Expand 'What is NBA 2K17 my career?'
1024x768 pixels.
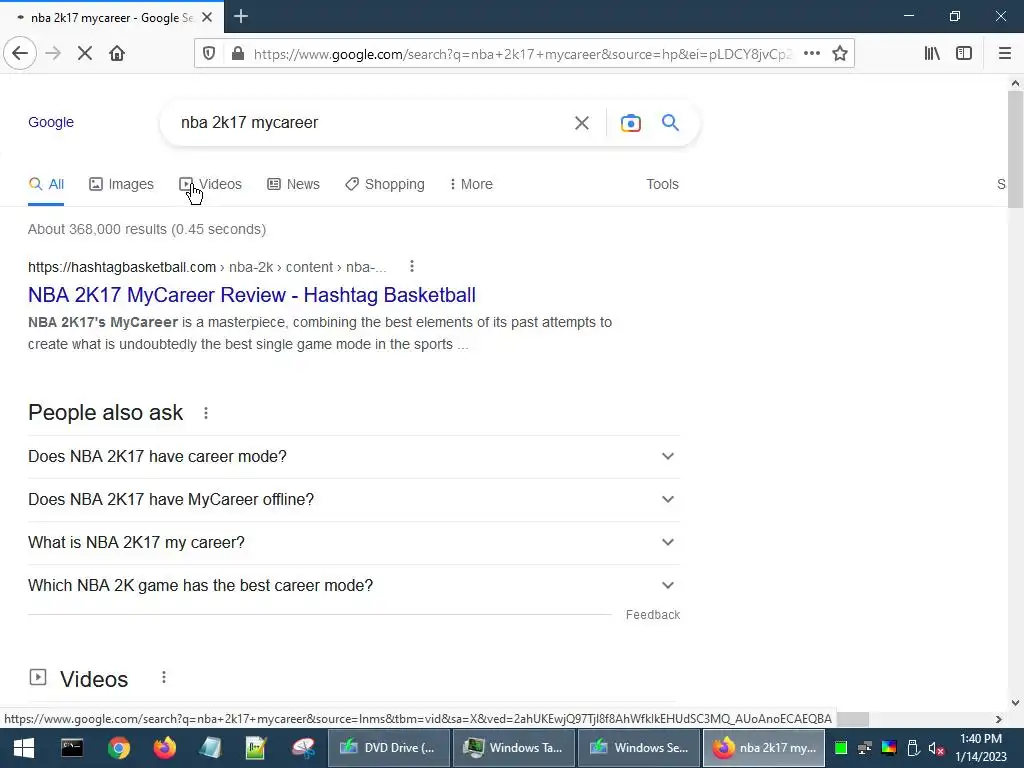(353, 543)
